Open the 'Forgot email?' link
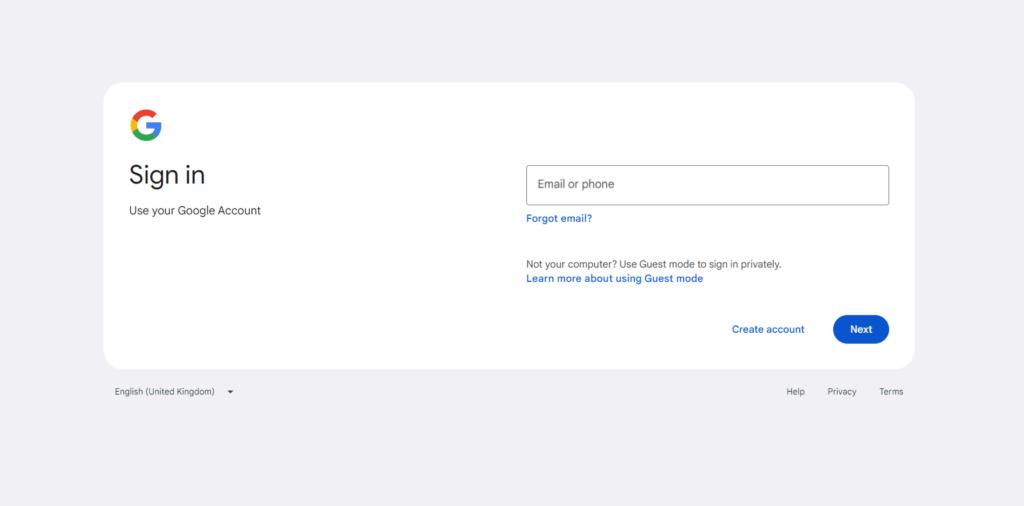Viewport: 1024px width, 506px height. tap(559, 218)
